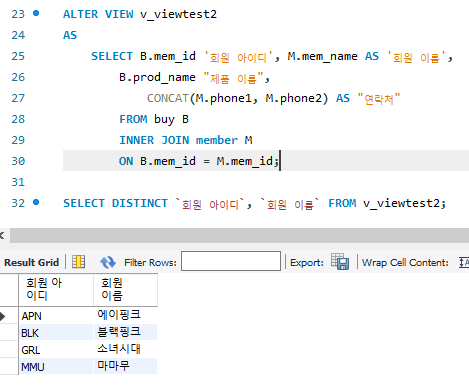The width and height of the screenshot is (469, 385).
Task: Click FROM v_viewtest2 on line 32
Action: (x=387, y=203)
